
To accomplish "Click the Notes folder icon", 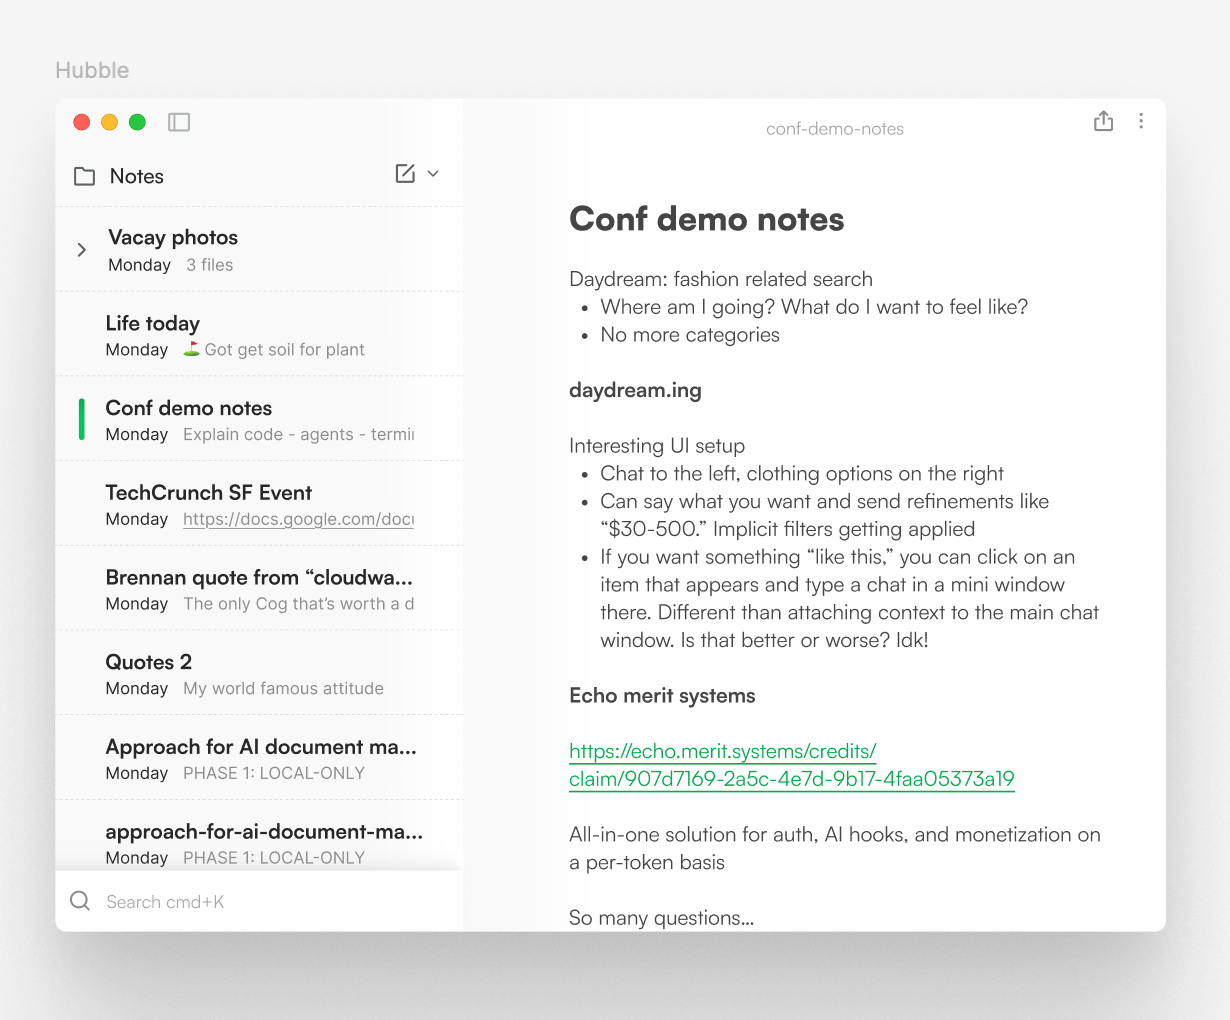I will pos(85,177).
